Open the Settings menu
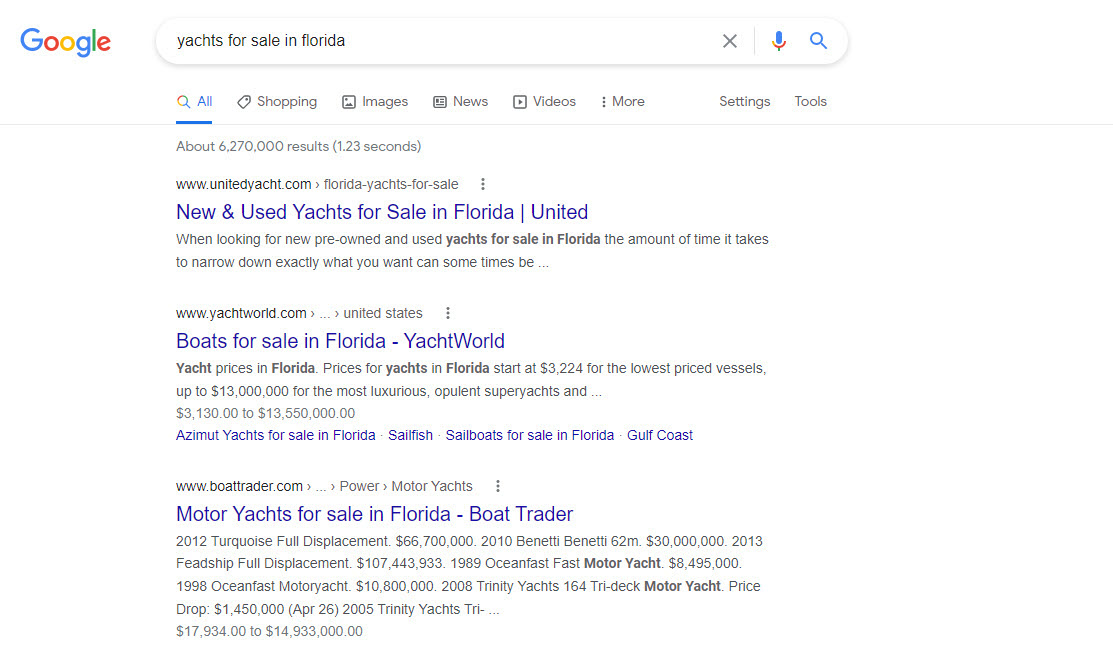This screenshot has width=1113, height=650. pos(744,102)
